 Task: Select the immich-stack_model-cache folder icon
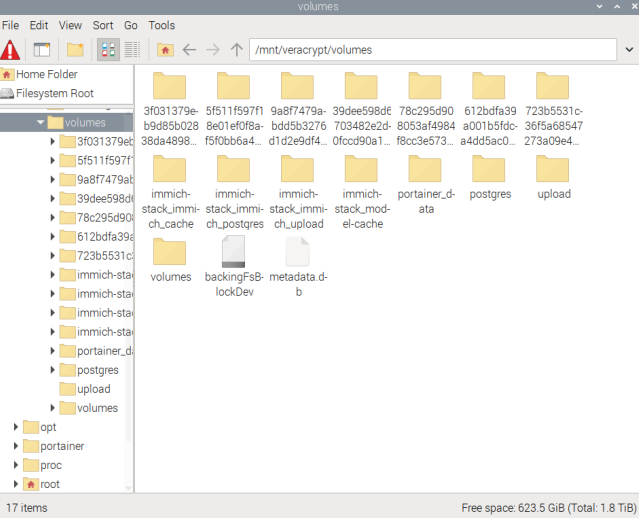click(x=361, y=169)
